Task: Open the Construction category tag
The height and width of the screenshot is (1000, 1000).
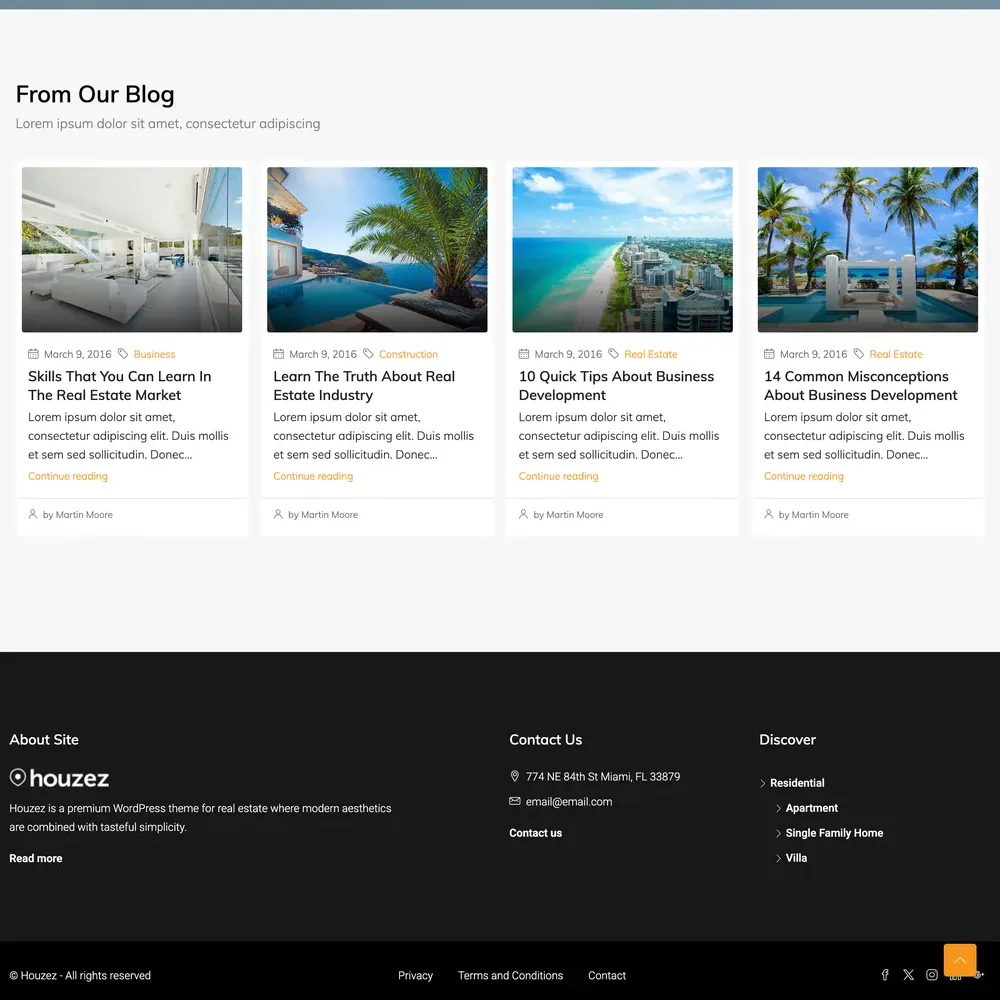Action: click(408, 354)
